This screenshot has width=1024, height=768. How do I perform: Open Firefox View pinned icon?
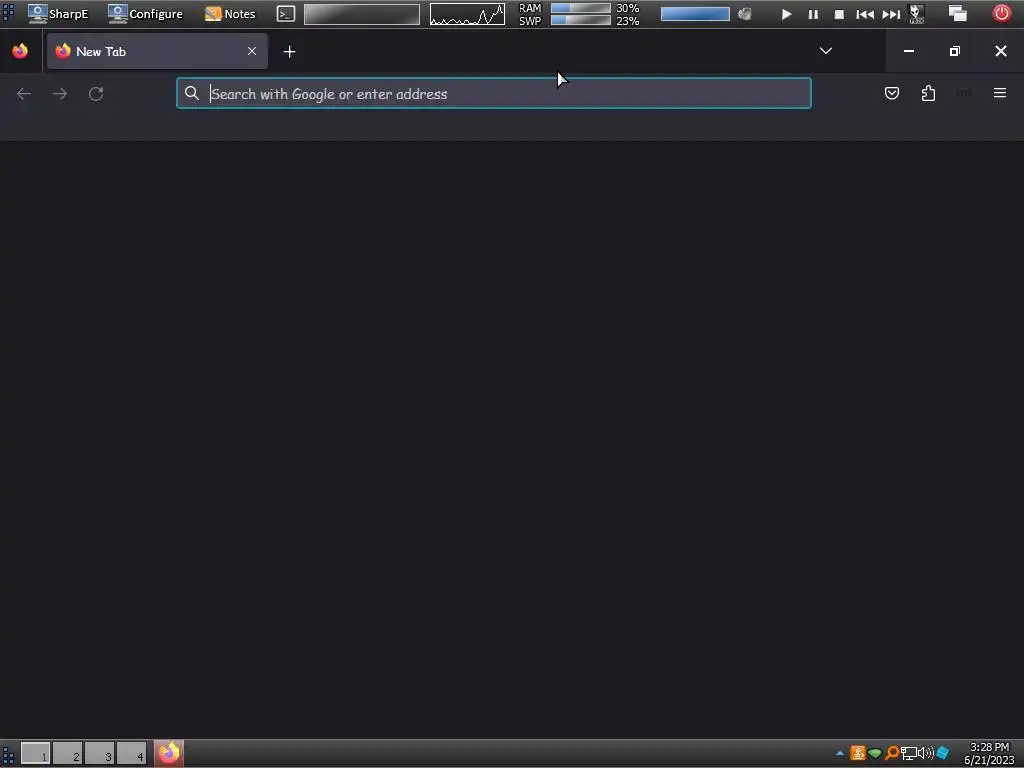tap(20, 51)
